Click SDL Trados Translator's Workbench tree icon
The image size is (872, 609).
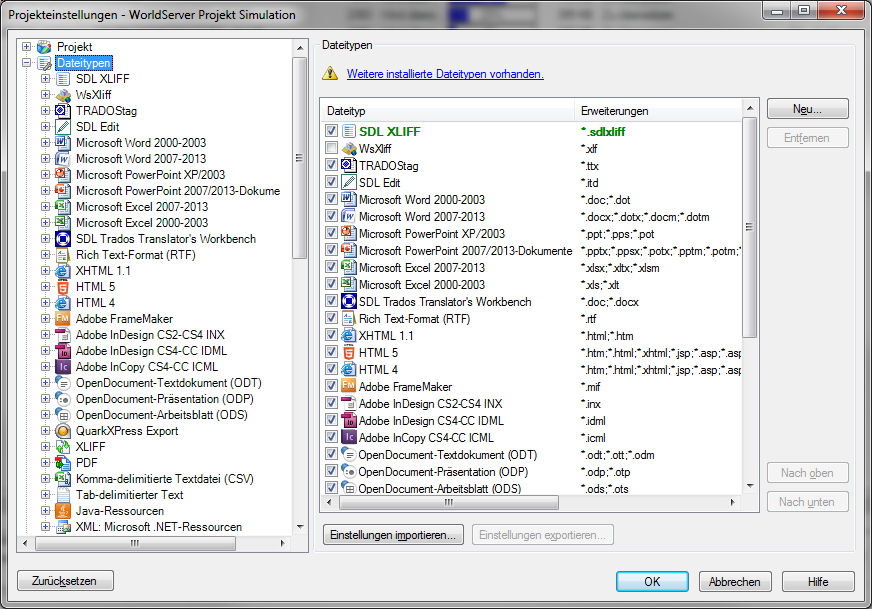tap(63, 239)
